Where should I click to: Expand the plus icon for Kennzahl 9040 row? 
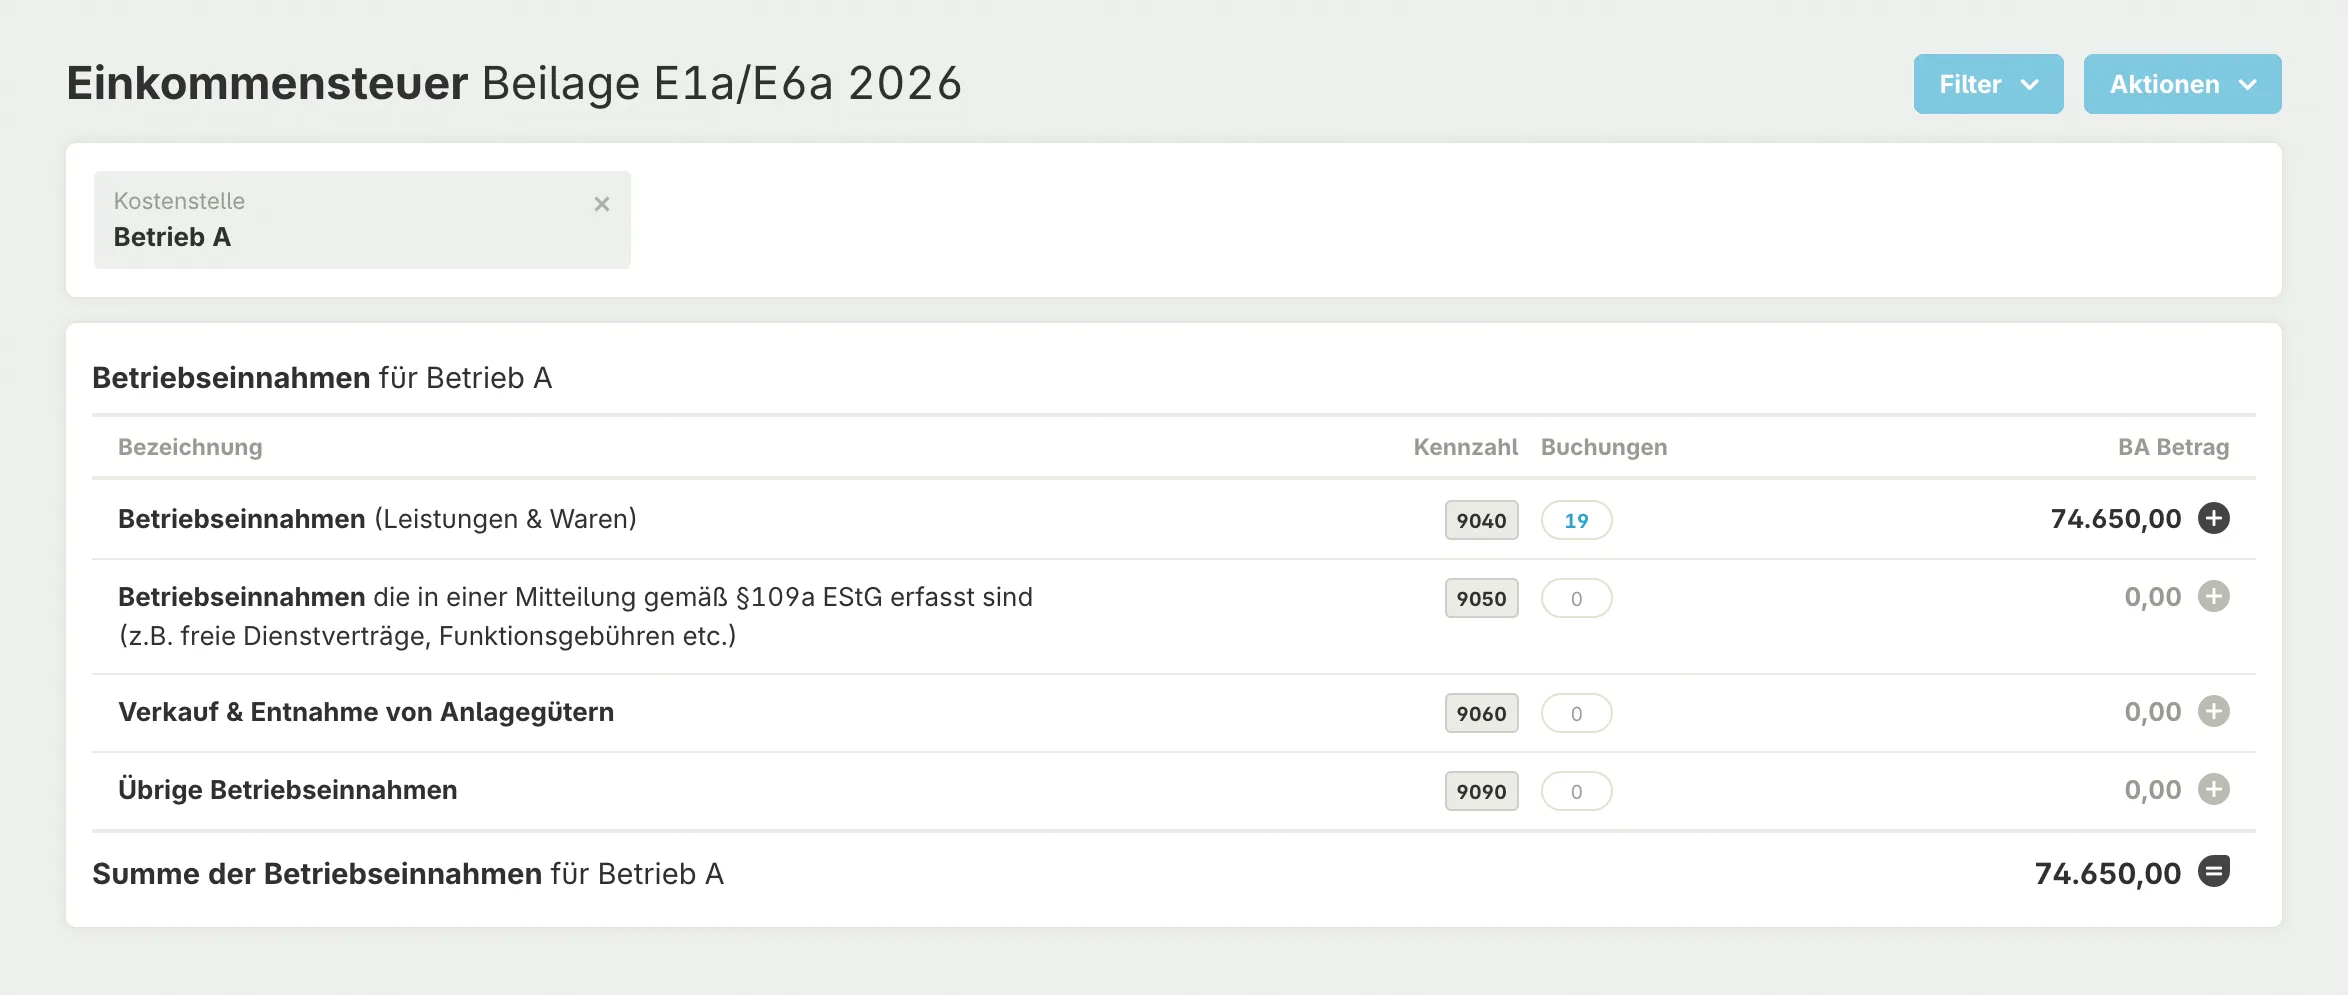pyautogui.click(x=2213, y=518)
